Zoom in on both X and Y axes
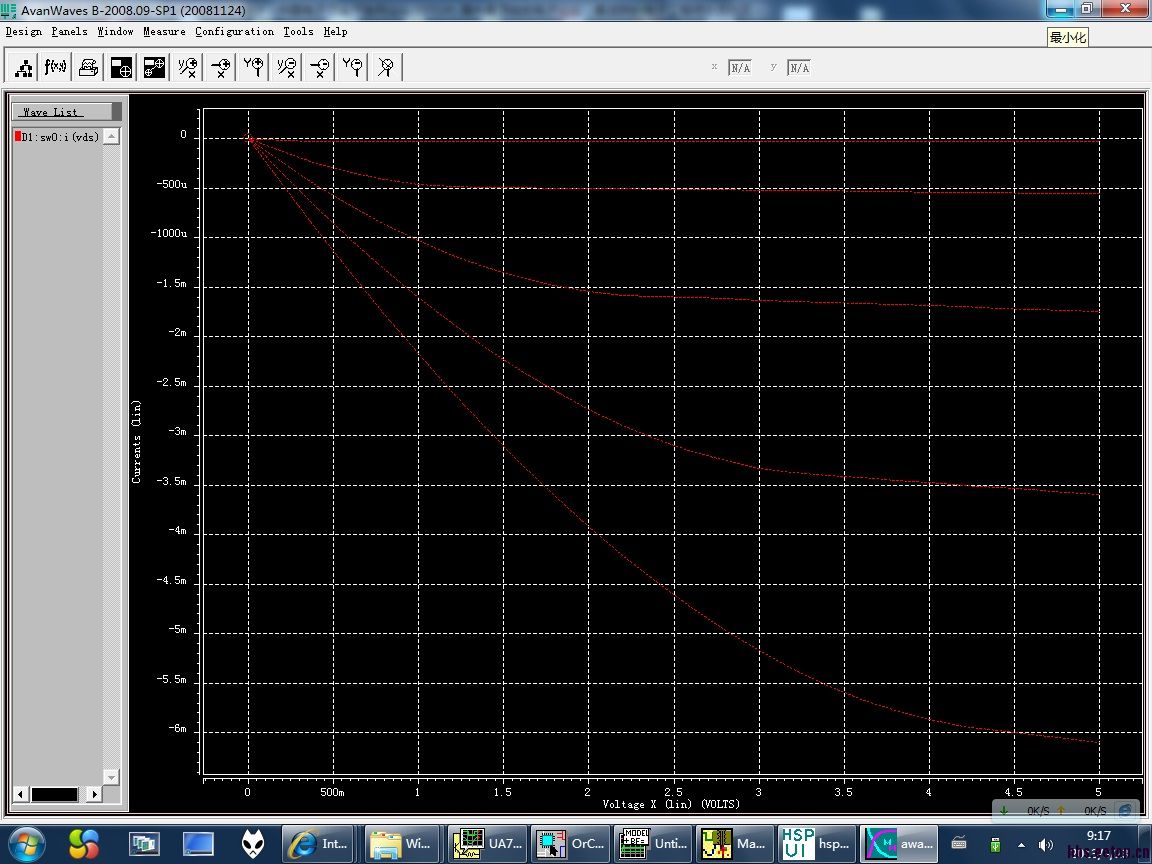The height and width of the screenshot is (864, 1152). tap(187, 68)
